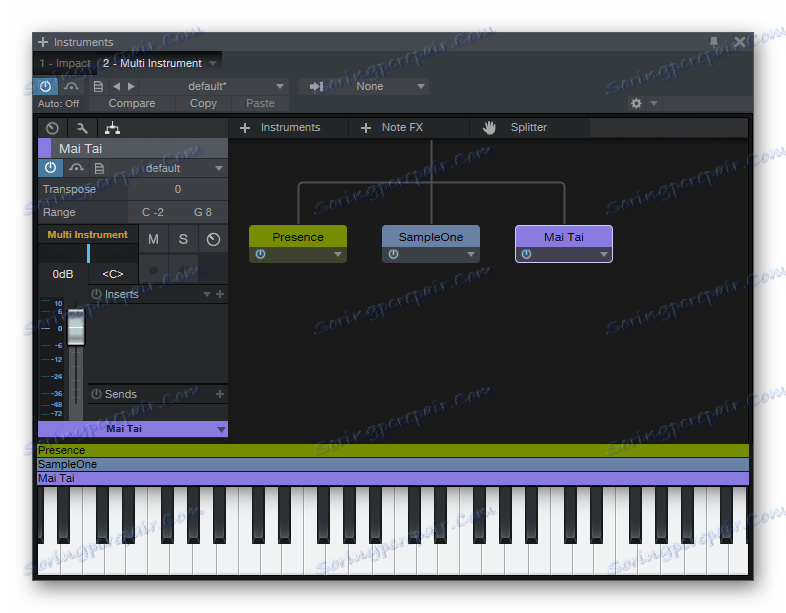Select the SampleOne instrument node

(431, 237)
